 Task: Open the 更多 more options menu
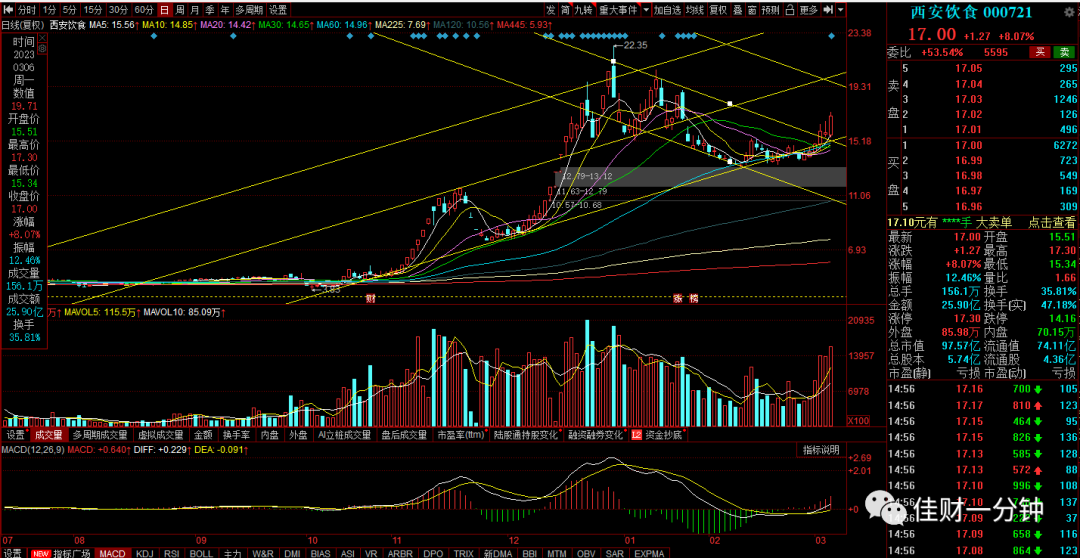[x=809, y=10]
